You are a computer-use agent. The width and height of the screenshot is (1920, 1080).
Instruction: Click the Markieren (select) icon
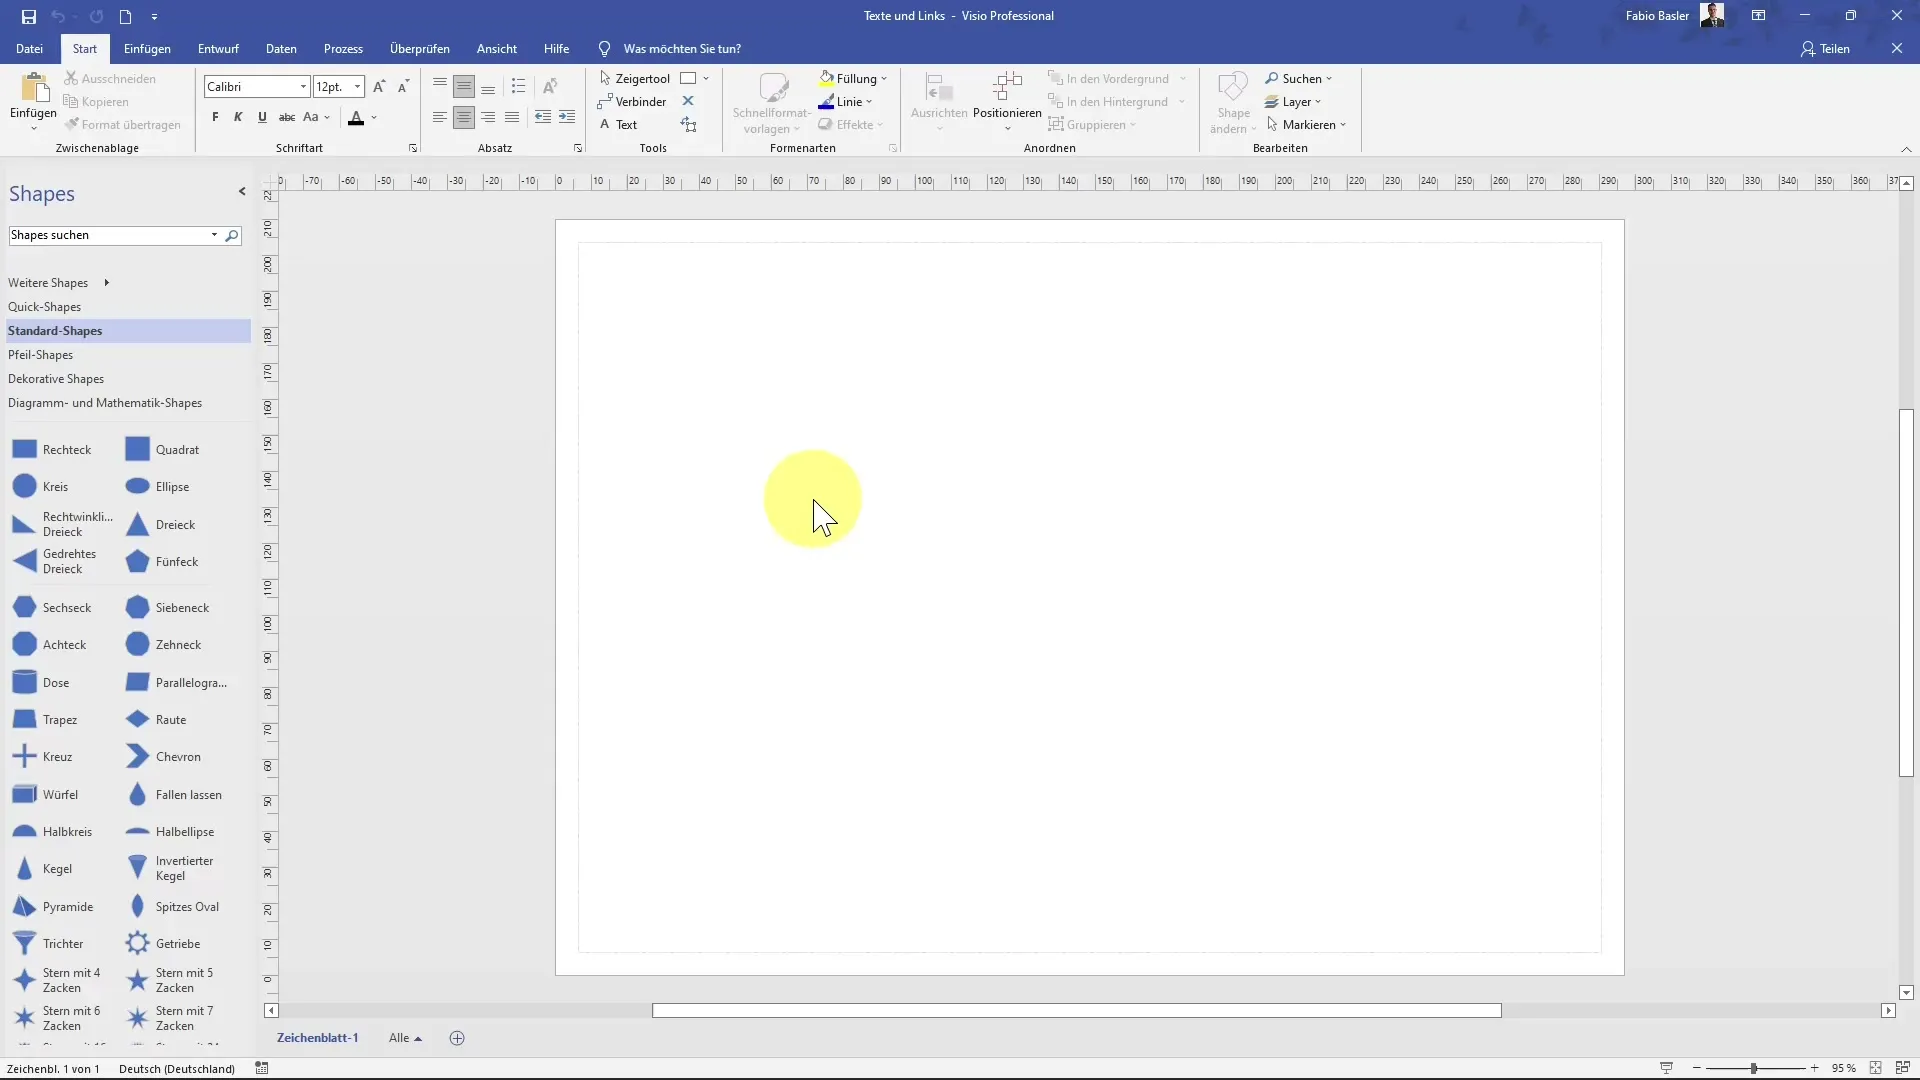(1270, 124)
